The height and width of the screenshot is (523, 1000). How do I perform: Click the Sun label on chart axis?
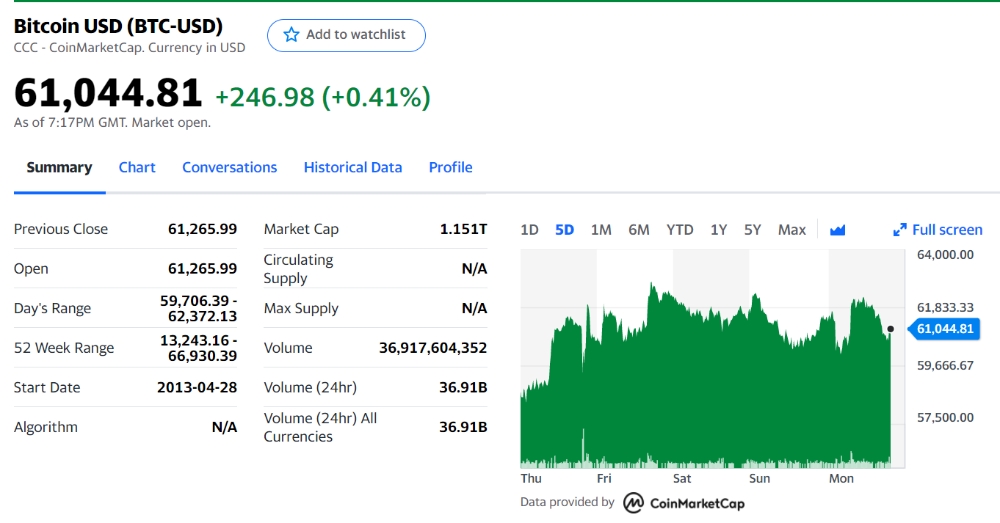click(x=760, y=478)
